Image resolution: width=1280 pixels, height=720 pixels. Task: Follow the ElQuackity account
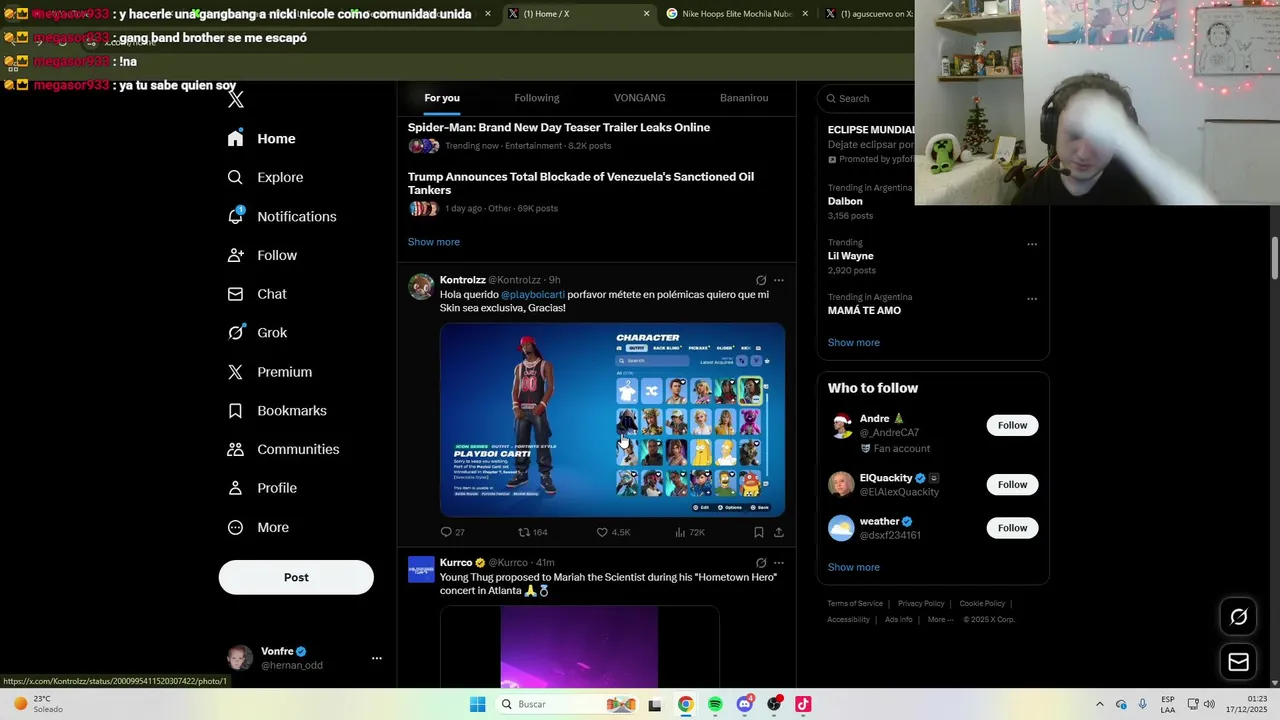pos(1012,485)
